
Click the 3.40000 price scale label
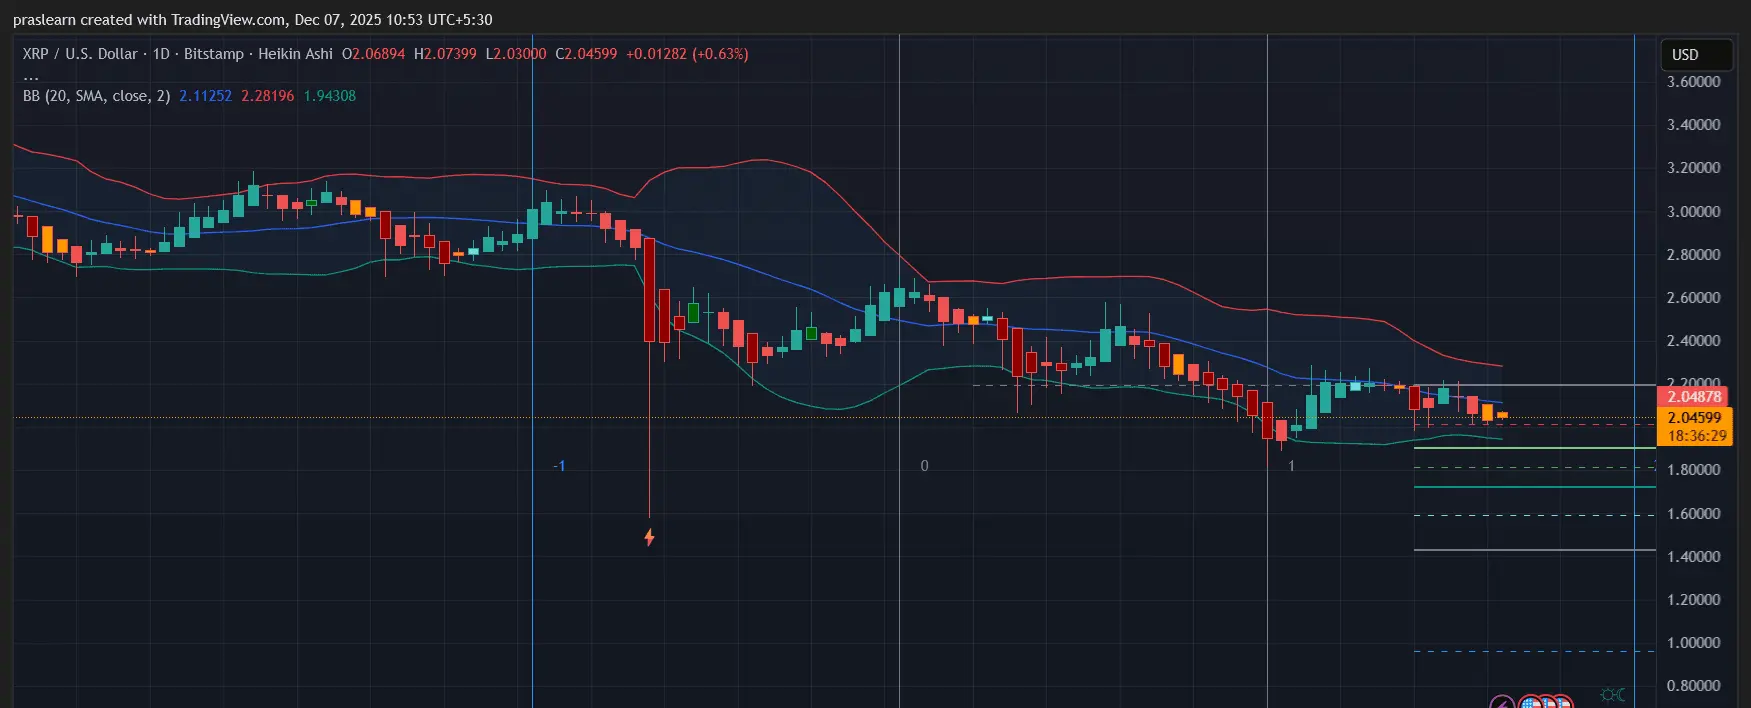pos(1693,125)
